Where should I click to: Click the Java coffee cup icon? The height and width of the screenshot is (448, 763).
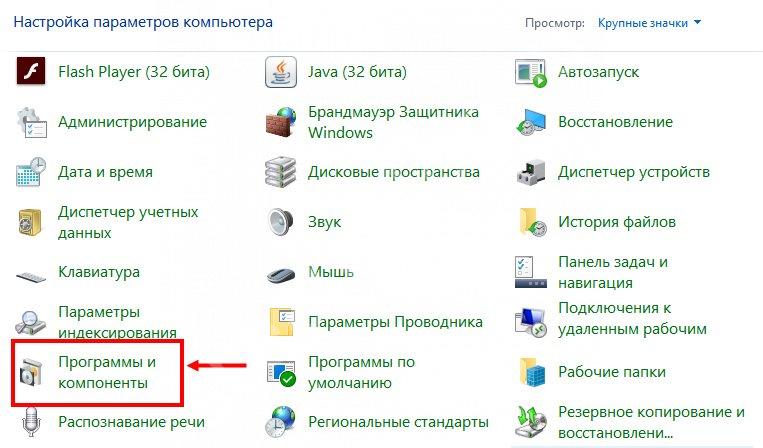click(x=281, y=72)
